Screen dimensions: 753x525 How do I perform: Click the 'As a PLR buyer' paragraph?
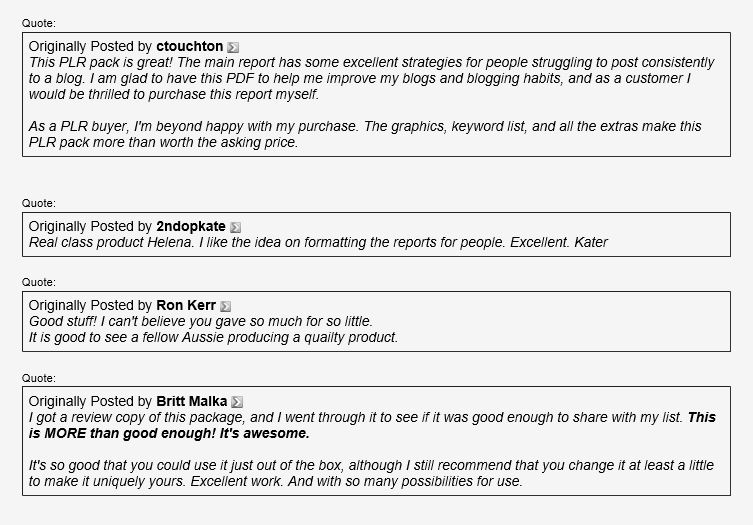(x=365, y=134)
